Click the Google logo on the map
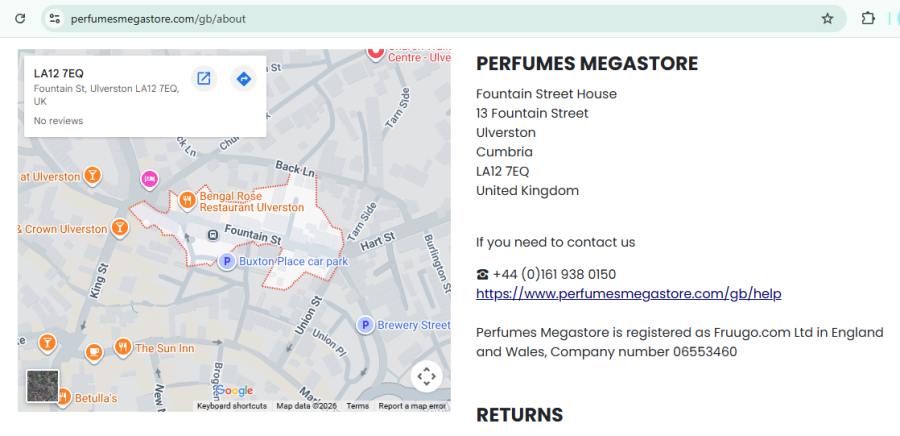 tap(234, 390)
